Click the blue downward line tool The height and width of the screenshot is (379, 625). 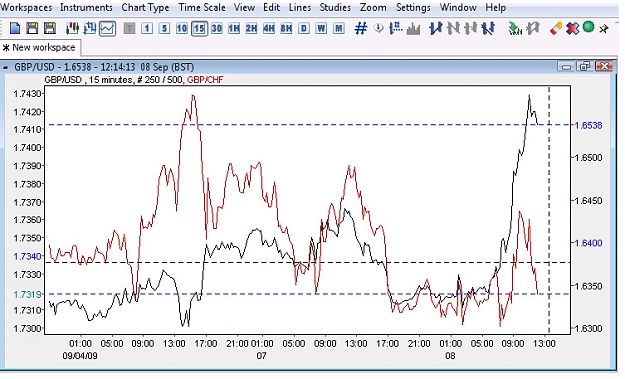tap(488, 28)
